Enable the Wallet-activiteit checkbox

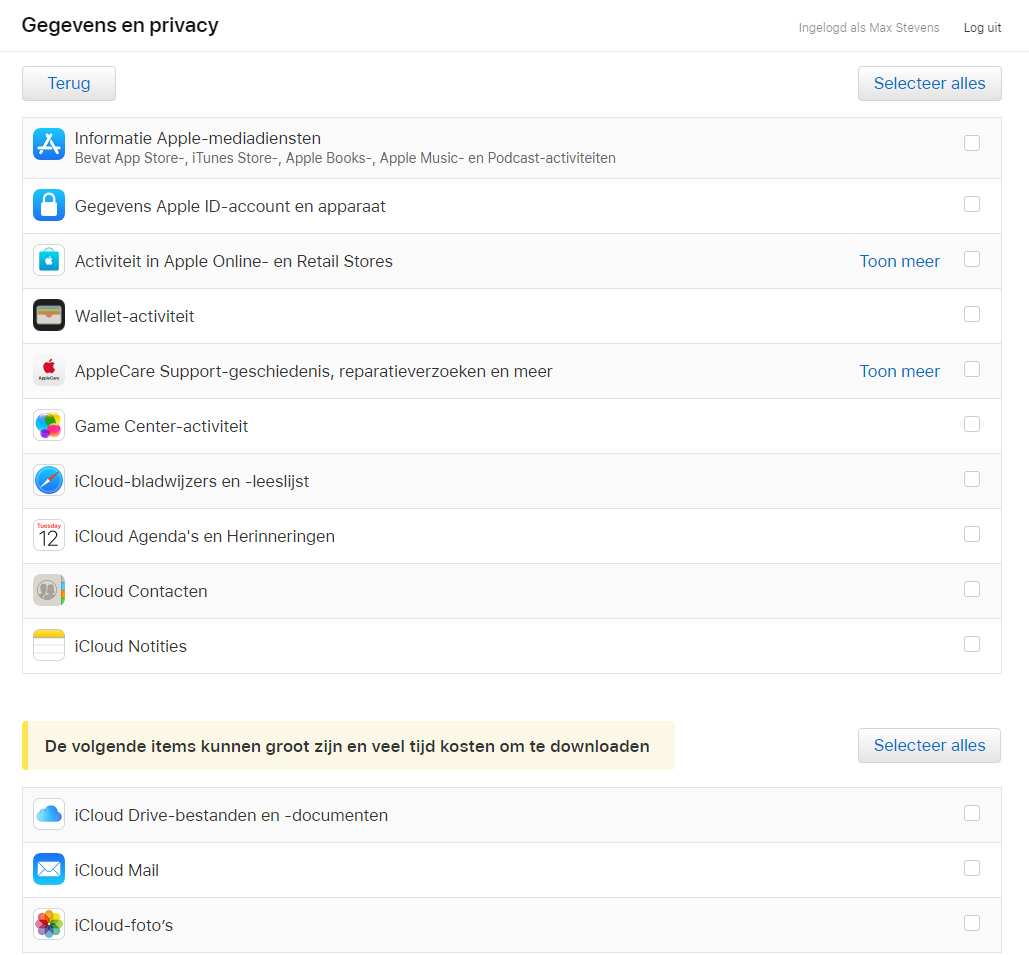click(971, 314)
